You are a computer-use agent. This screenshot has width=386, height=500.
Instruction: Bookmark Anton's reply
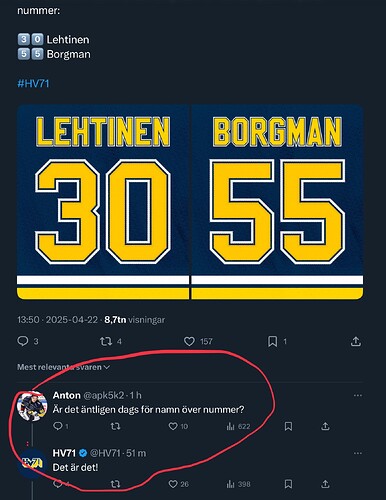(x=288, y=426)
